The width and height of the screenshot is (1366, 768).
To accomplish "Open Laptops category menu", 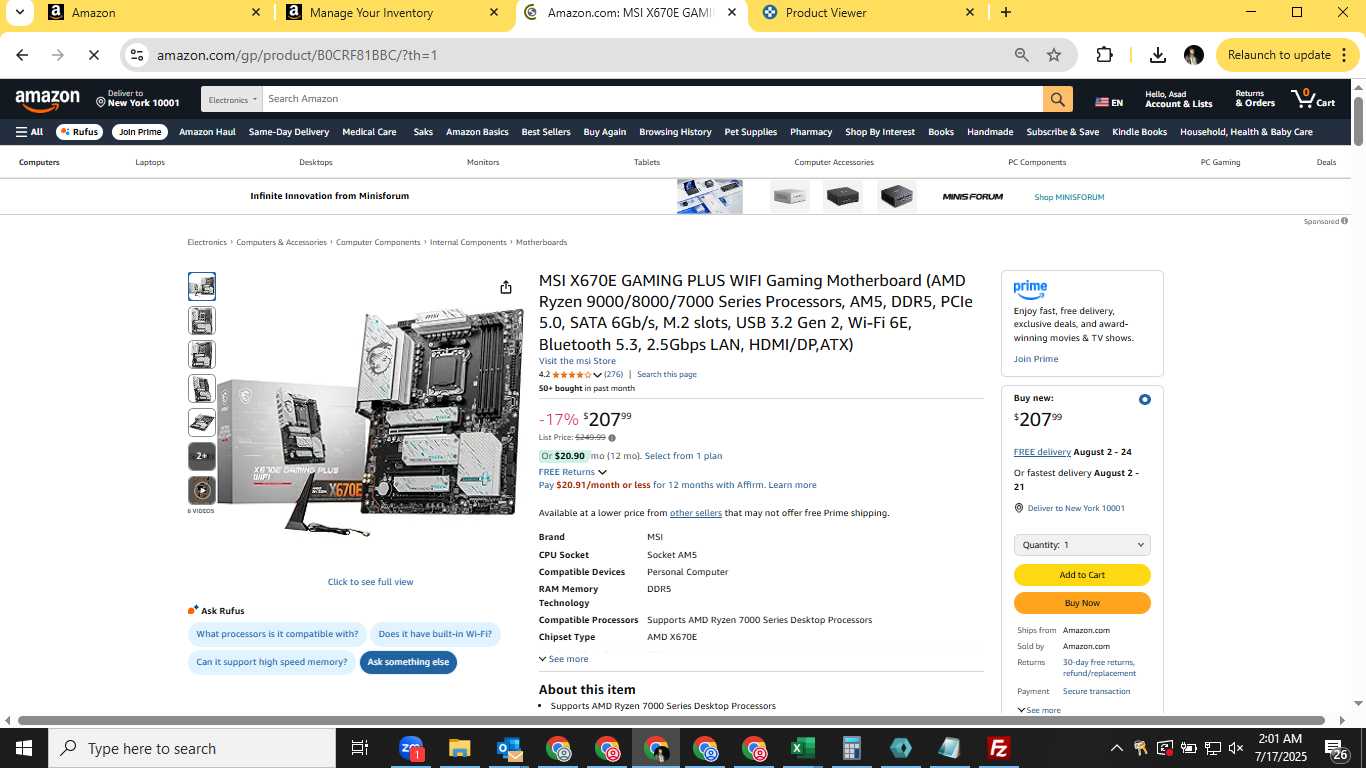I will 150,162.
